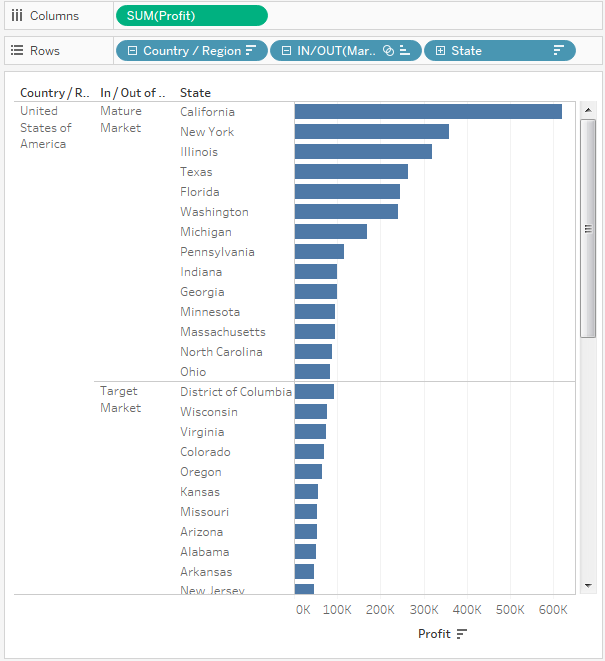Click the set icon on IN/OUT pill
Image resolution: width=605 pixels, height=661 pixels.
389,51
